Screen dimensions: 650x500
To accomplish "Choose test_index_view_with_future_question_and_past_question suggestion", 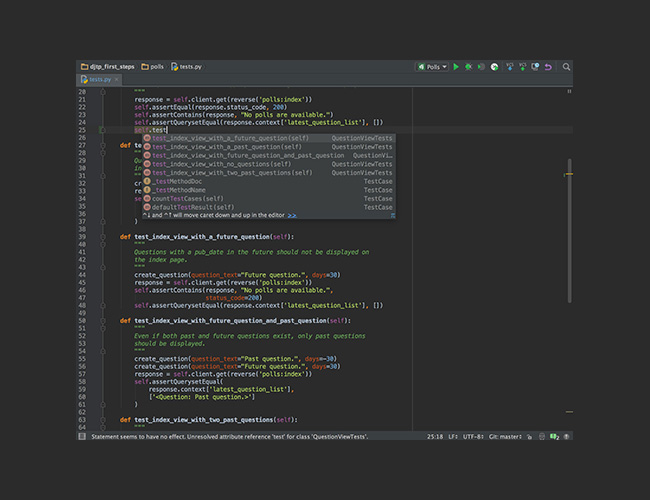I will [269, 155].
